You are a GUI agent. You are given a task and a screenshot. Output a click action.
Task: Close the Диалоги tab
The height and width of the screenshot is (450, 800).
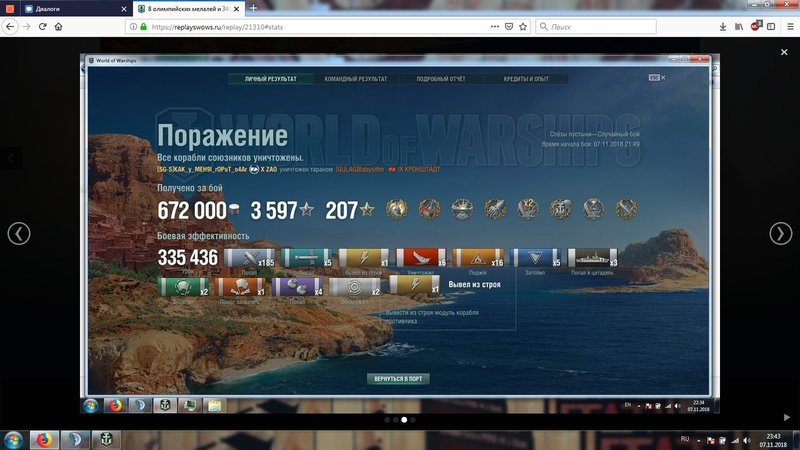tap(123, 9)
